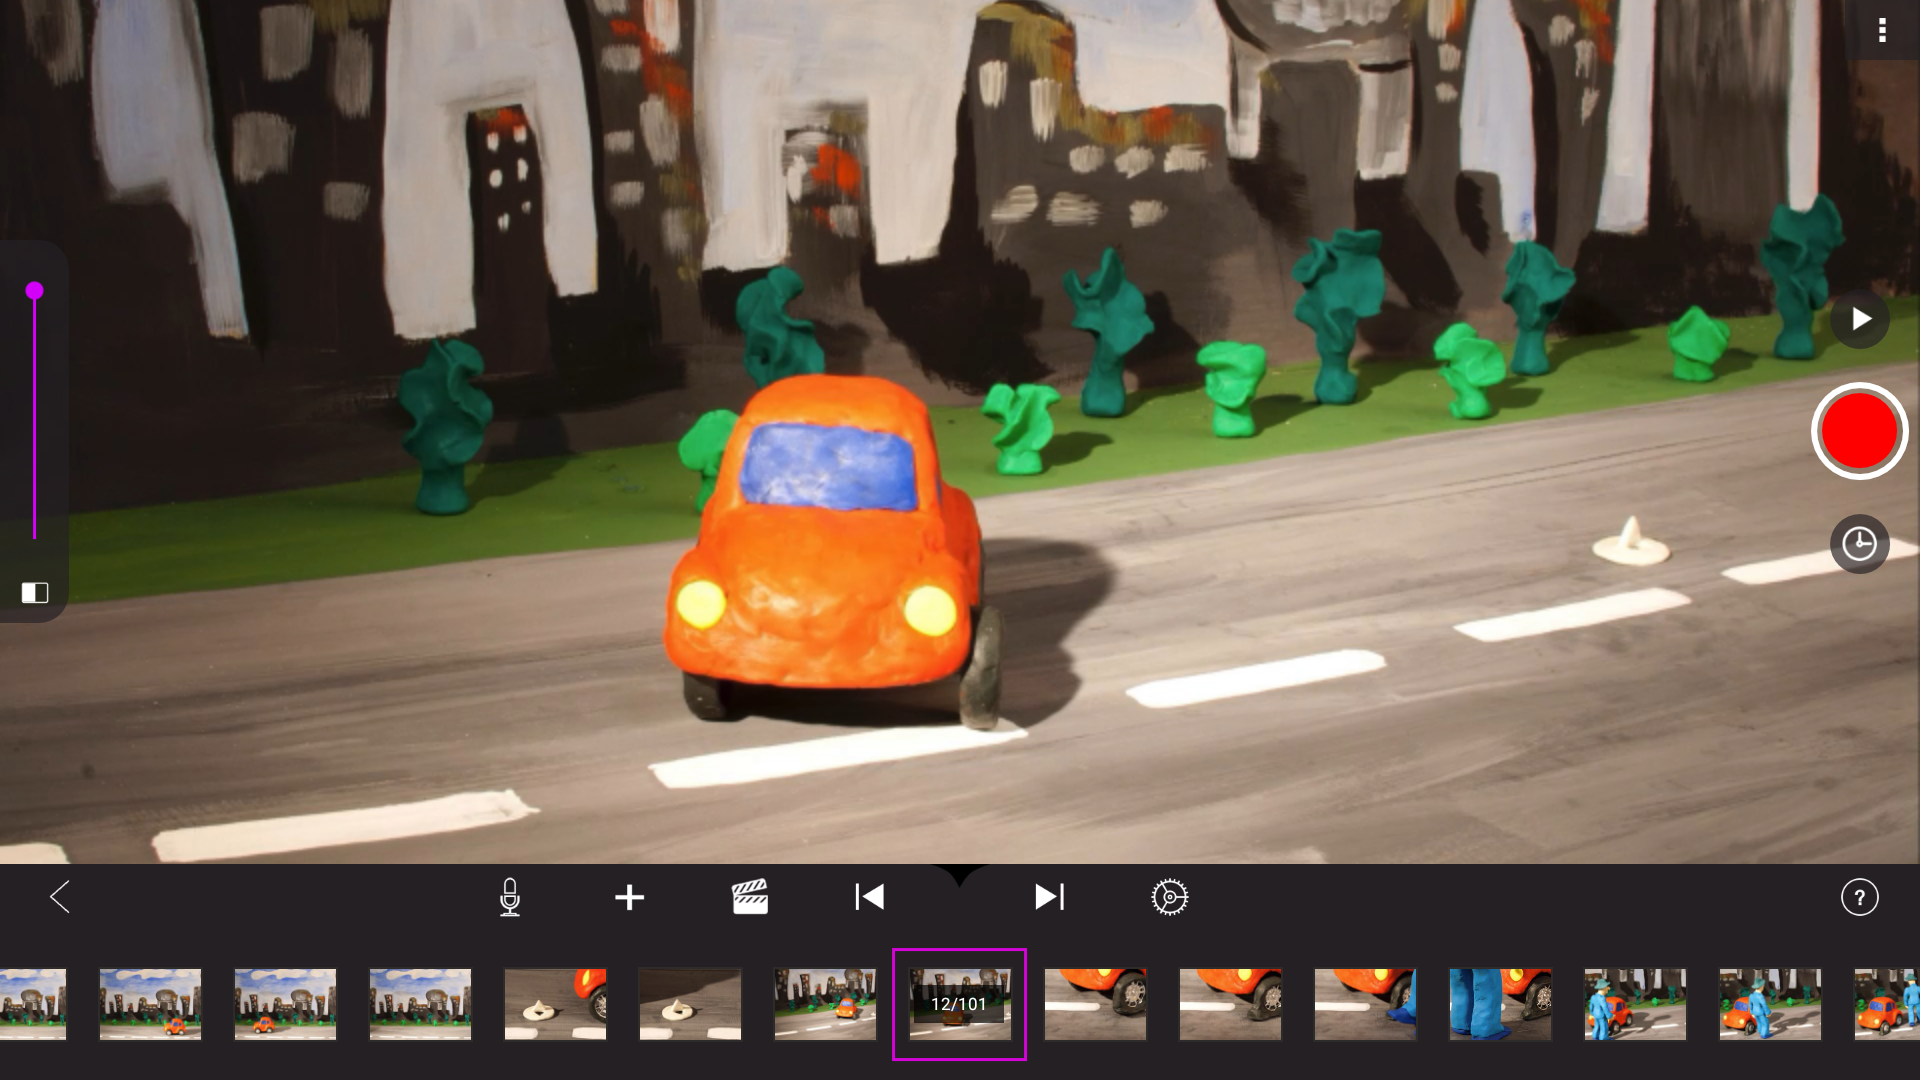
Task: Click the movie clapperboard export icon
Action: (x=752, y=897)
